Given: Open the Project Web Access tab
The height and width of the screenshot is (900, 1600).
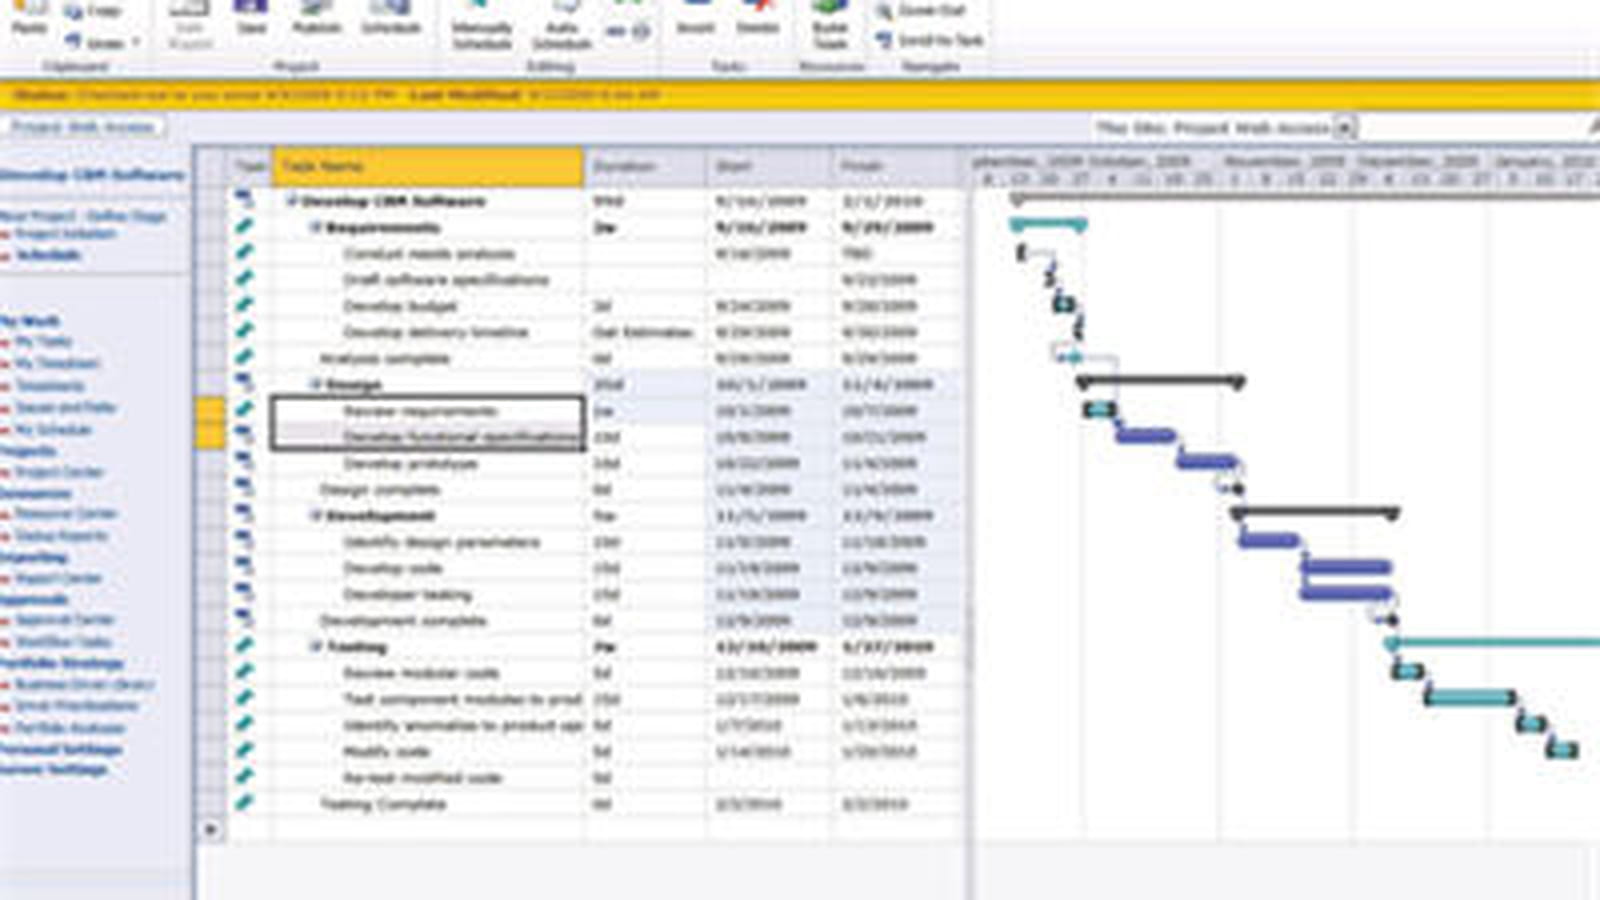Looking at the screenshot, I should (83, 128).
